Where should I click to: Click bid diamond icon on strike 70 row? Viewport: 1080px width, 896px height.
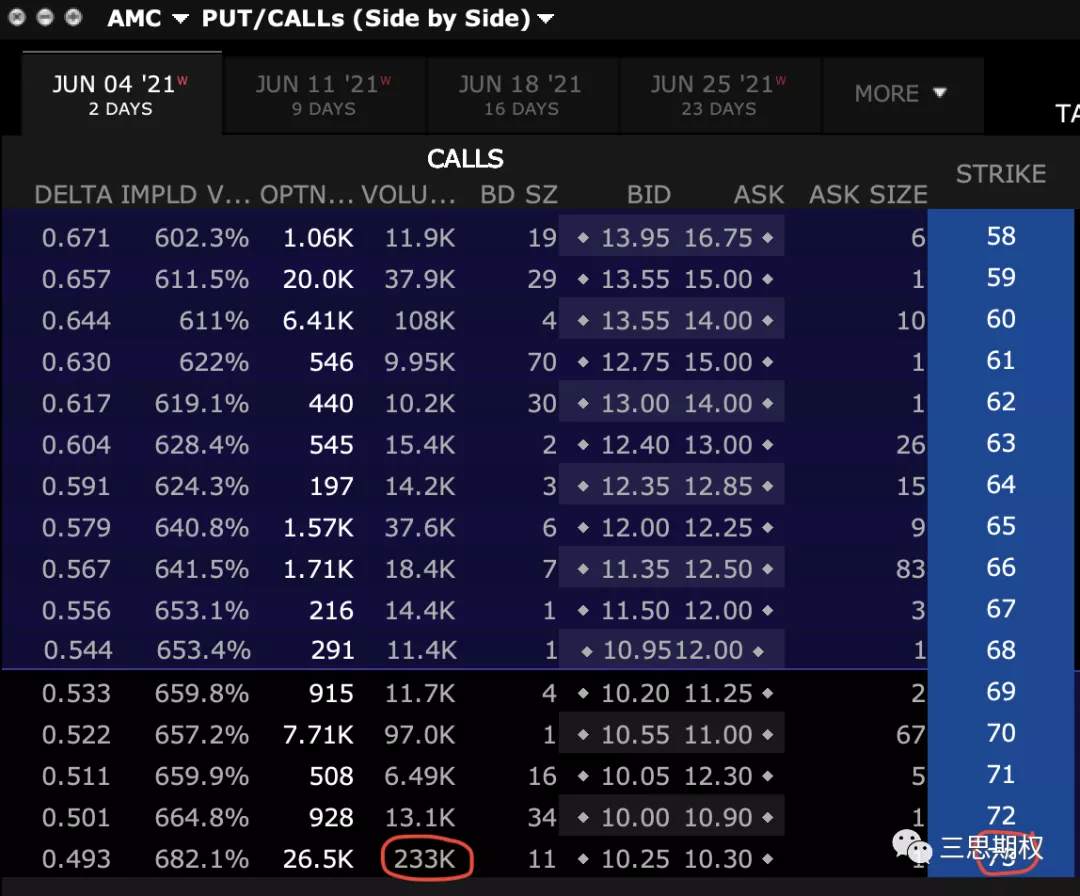point(583,735)
